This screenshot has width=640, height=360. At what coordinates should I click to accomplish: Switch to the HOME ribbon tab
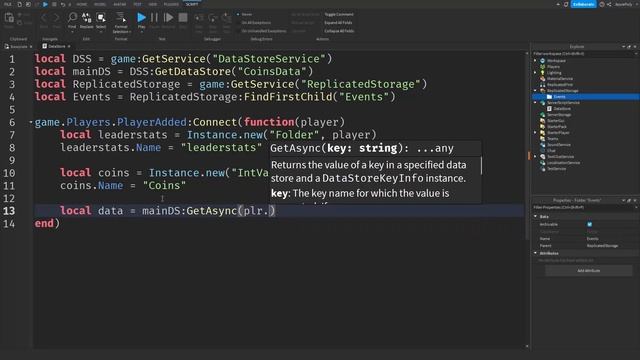tap(82, 4)
